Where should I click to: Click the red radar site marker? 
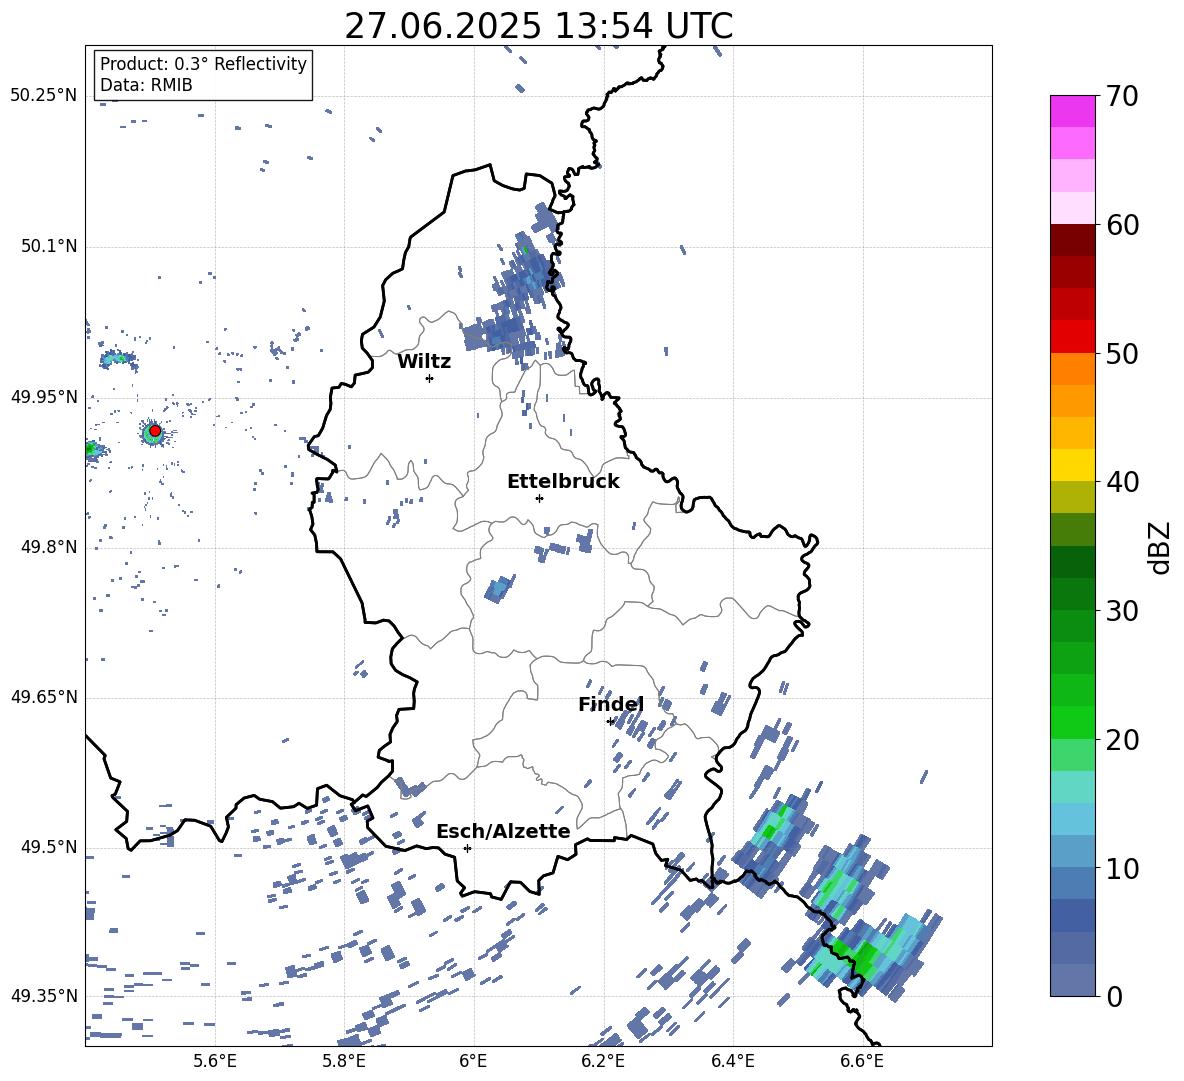[155, 431]
